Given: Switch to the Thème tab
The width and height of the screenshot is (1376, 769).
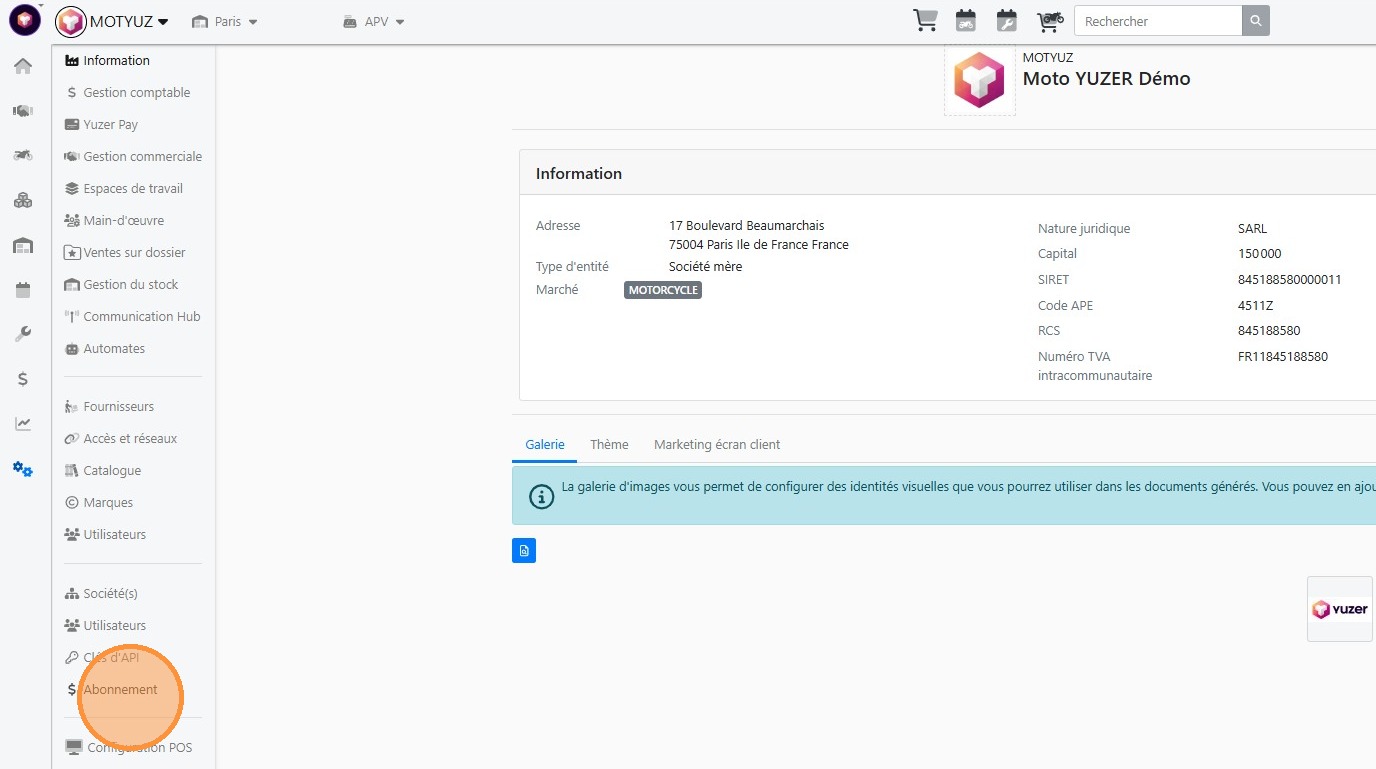Looking at the screenshot, I should (609, 445).
